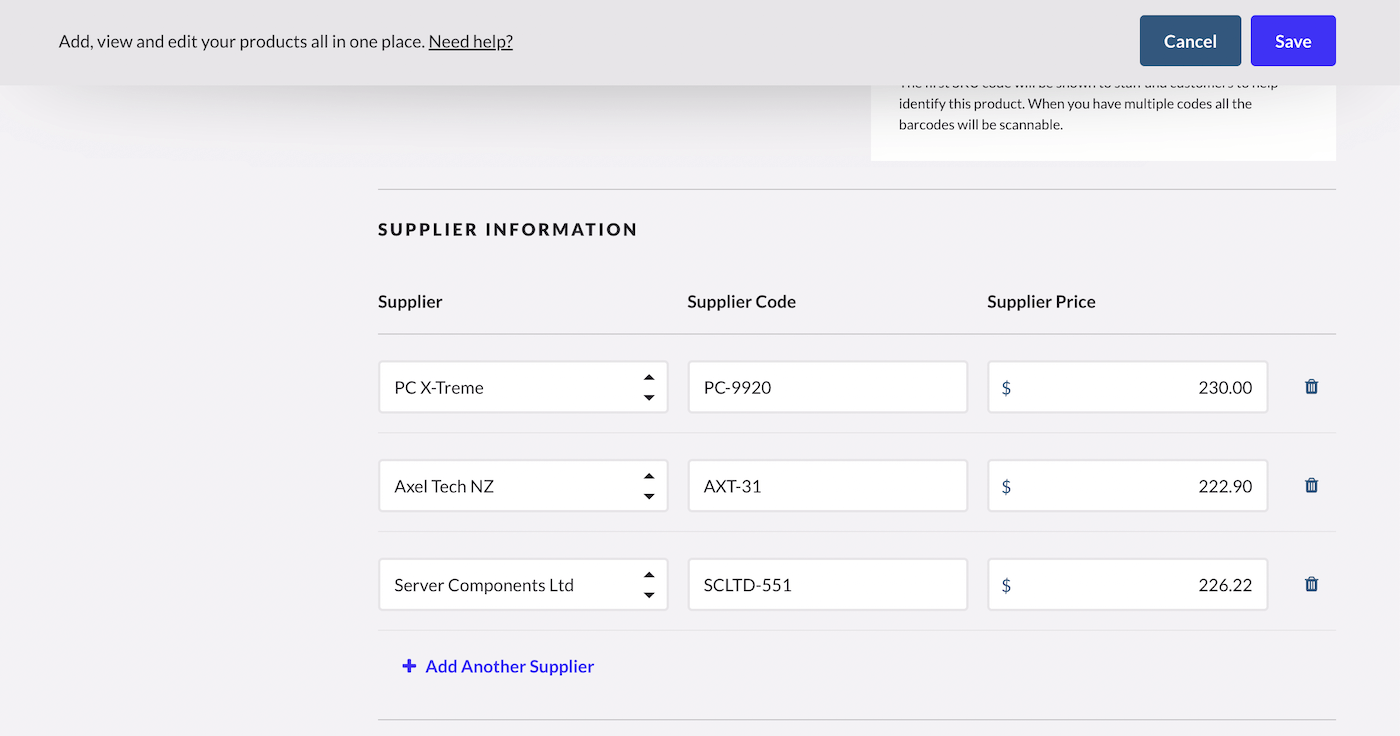Delete the Server Components Ltd supplier row
This screenshot has width=1400, height=736.
1311,584
